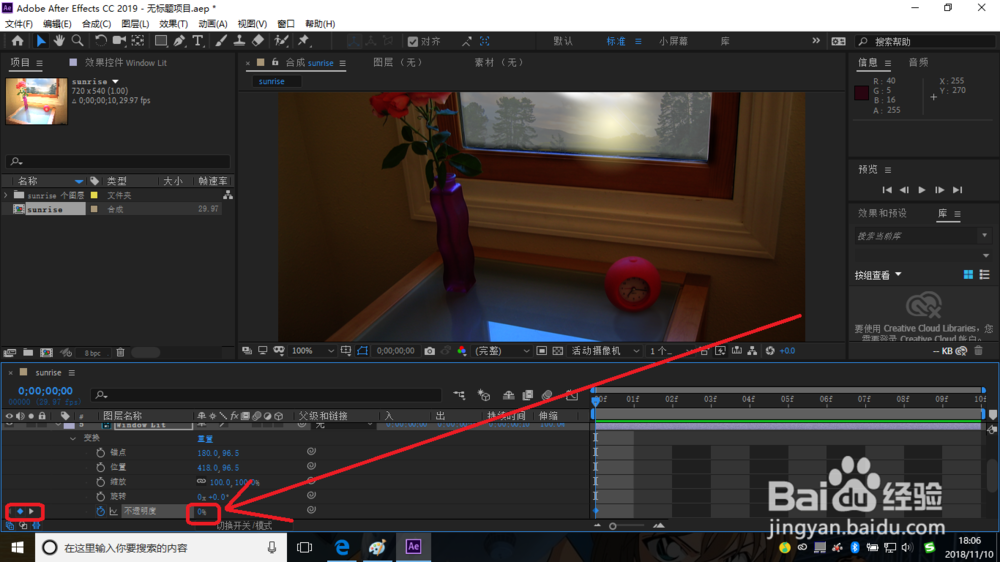Screen dimensions: 1000x562
Task: Click the info panel color swatch
Action: tap(862, 92)
